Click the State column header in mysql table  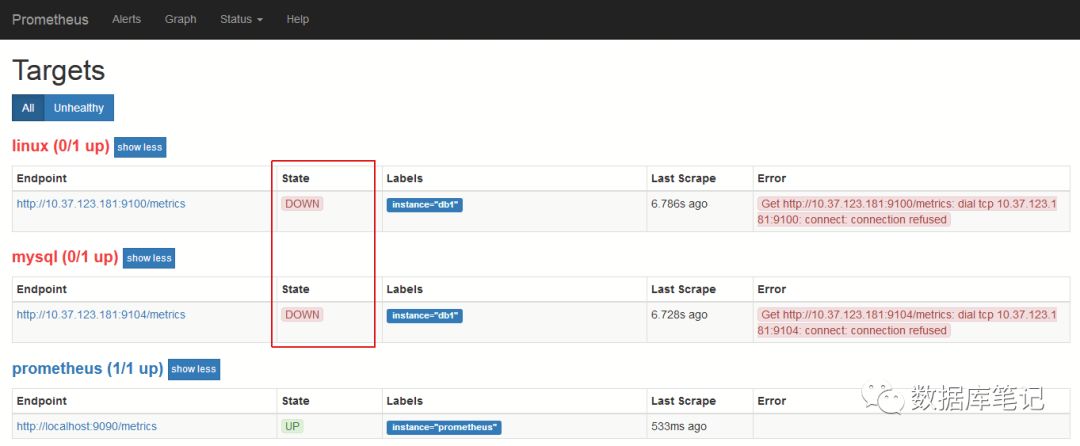point(295,289)
